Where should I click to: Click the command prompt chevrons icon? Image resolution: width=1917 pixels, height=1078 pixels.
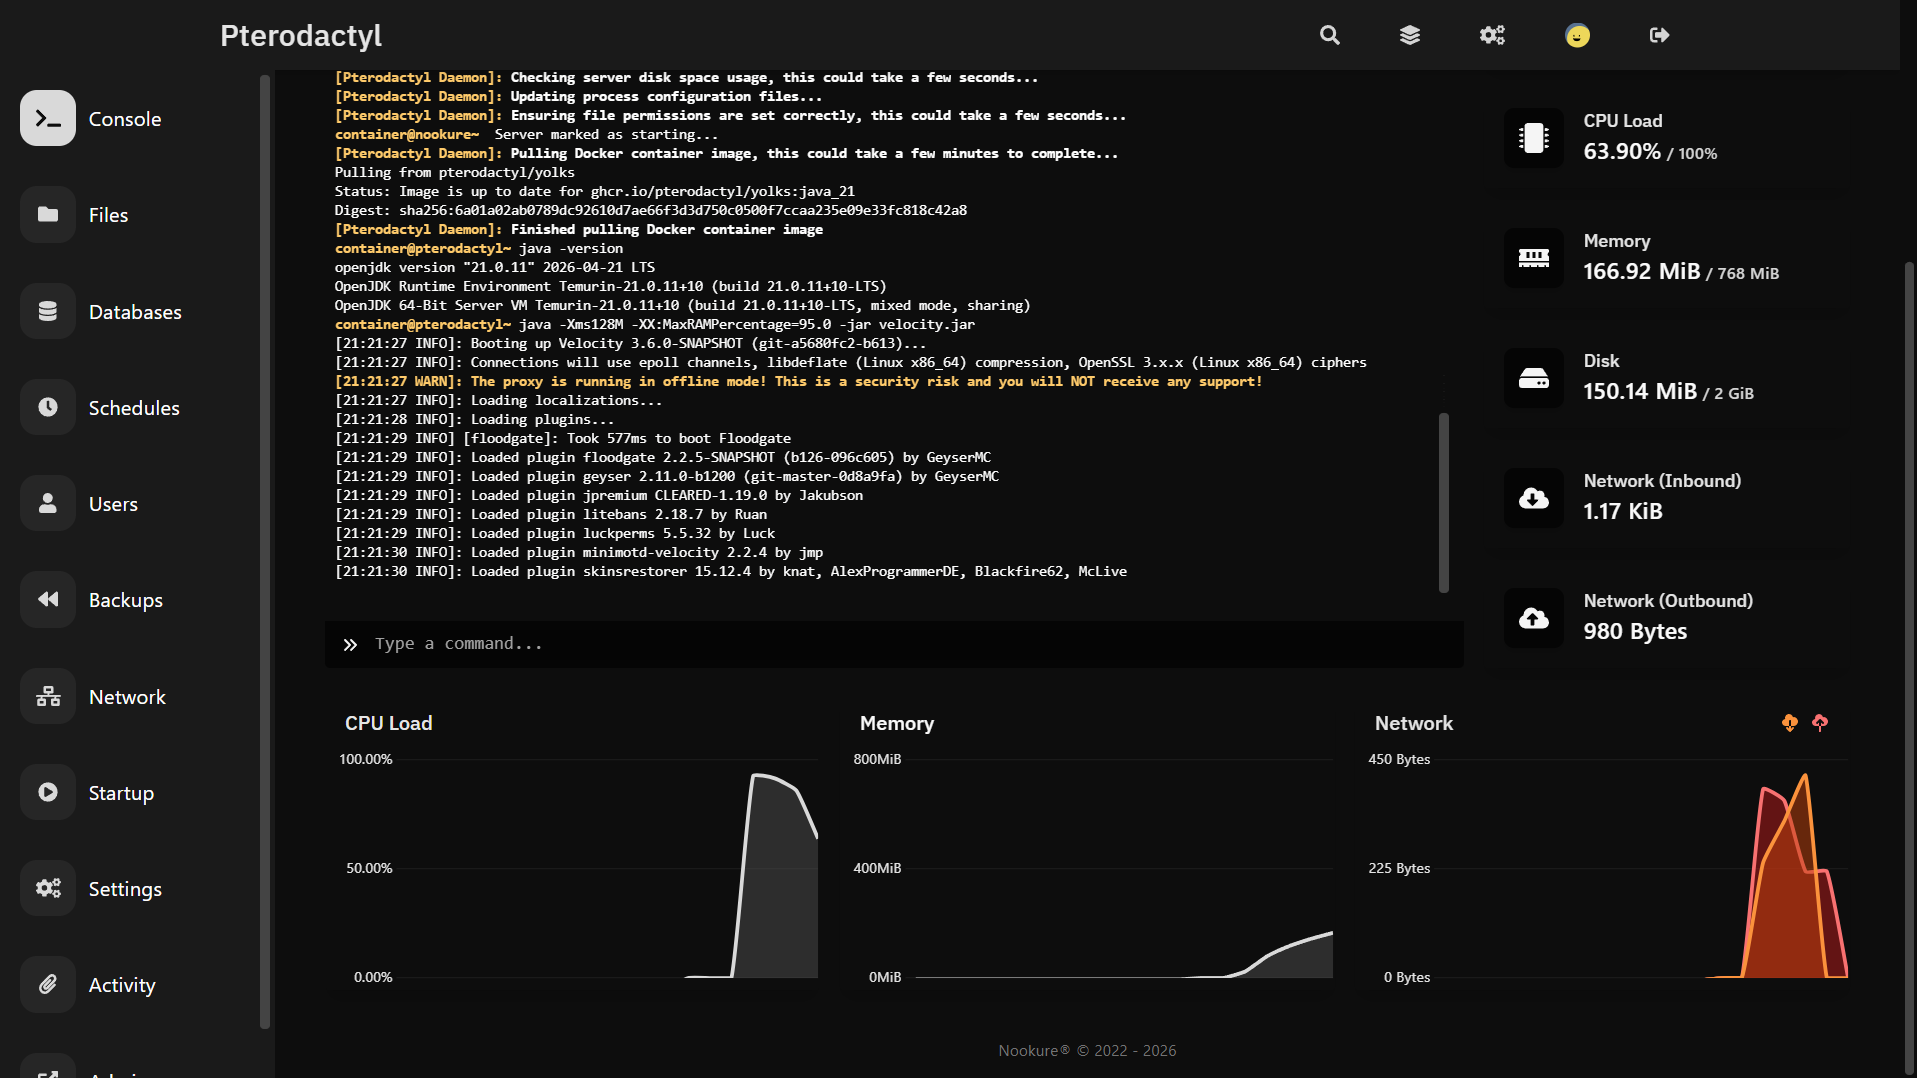[x=350, y=645]
